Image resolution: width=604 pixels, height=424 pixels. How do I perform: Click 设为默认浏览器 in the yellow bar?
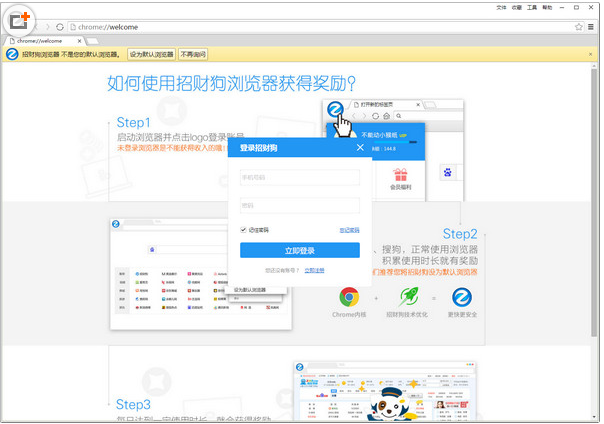point(152,55)
